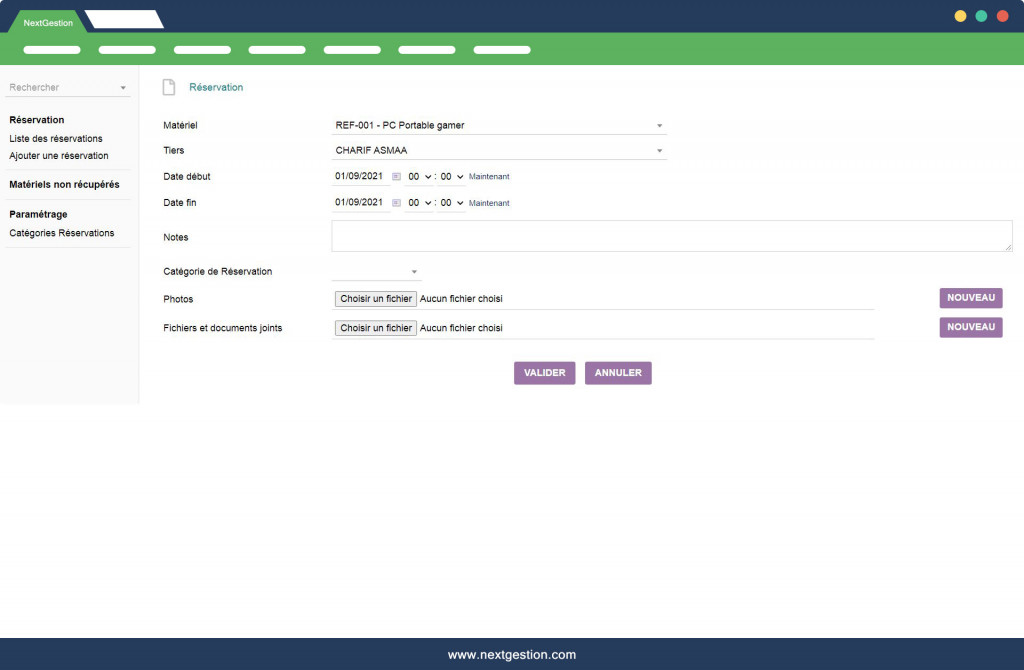Go to Catégories Réservations settings
This screenshot has width=1024, height=670.
coord(61,233)
